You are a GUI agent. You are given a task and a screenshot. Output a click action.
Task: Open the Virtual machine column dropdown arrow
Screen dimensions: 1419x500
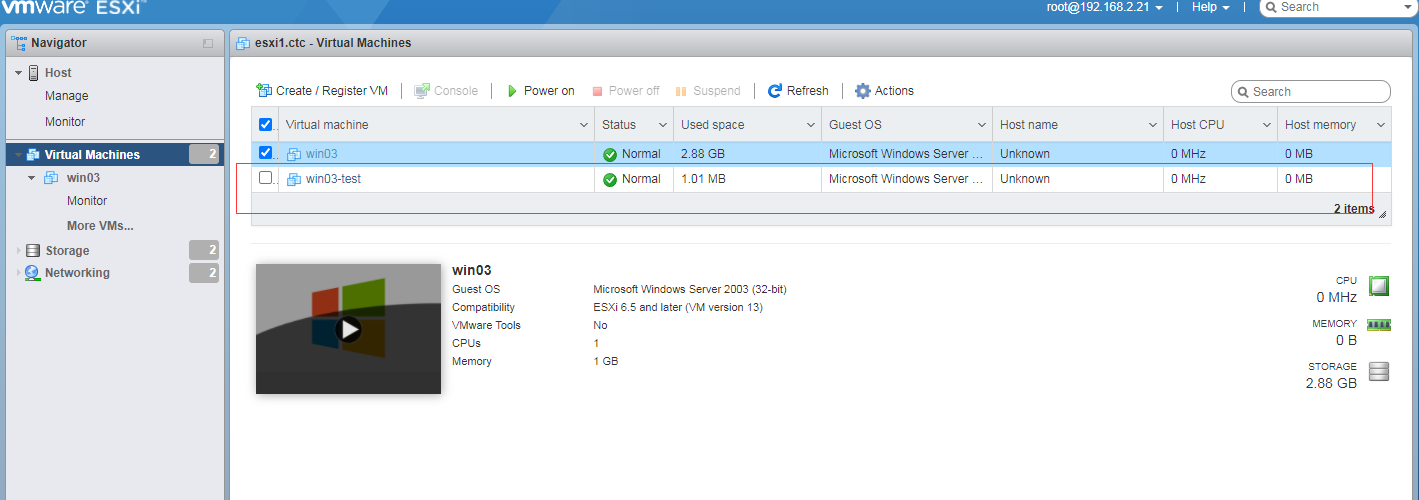tap(584, 125)
